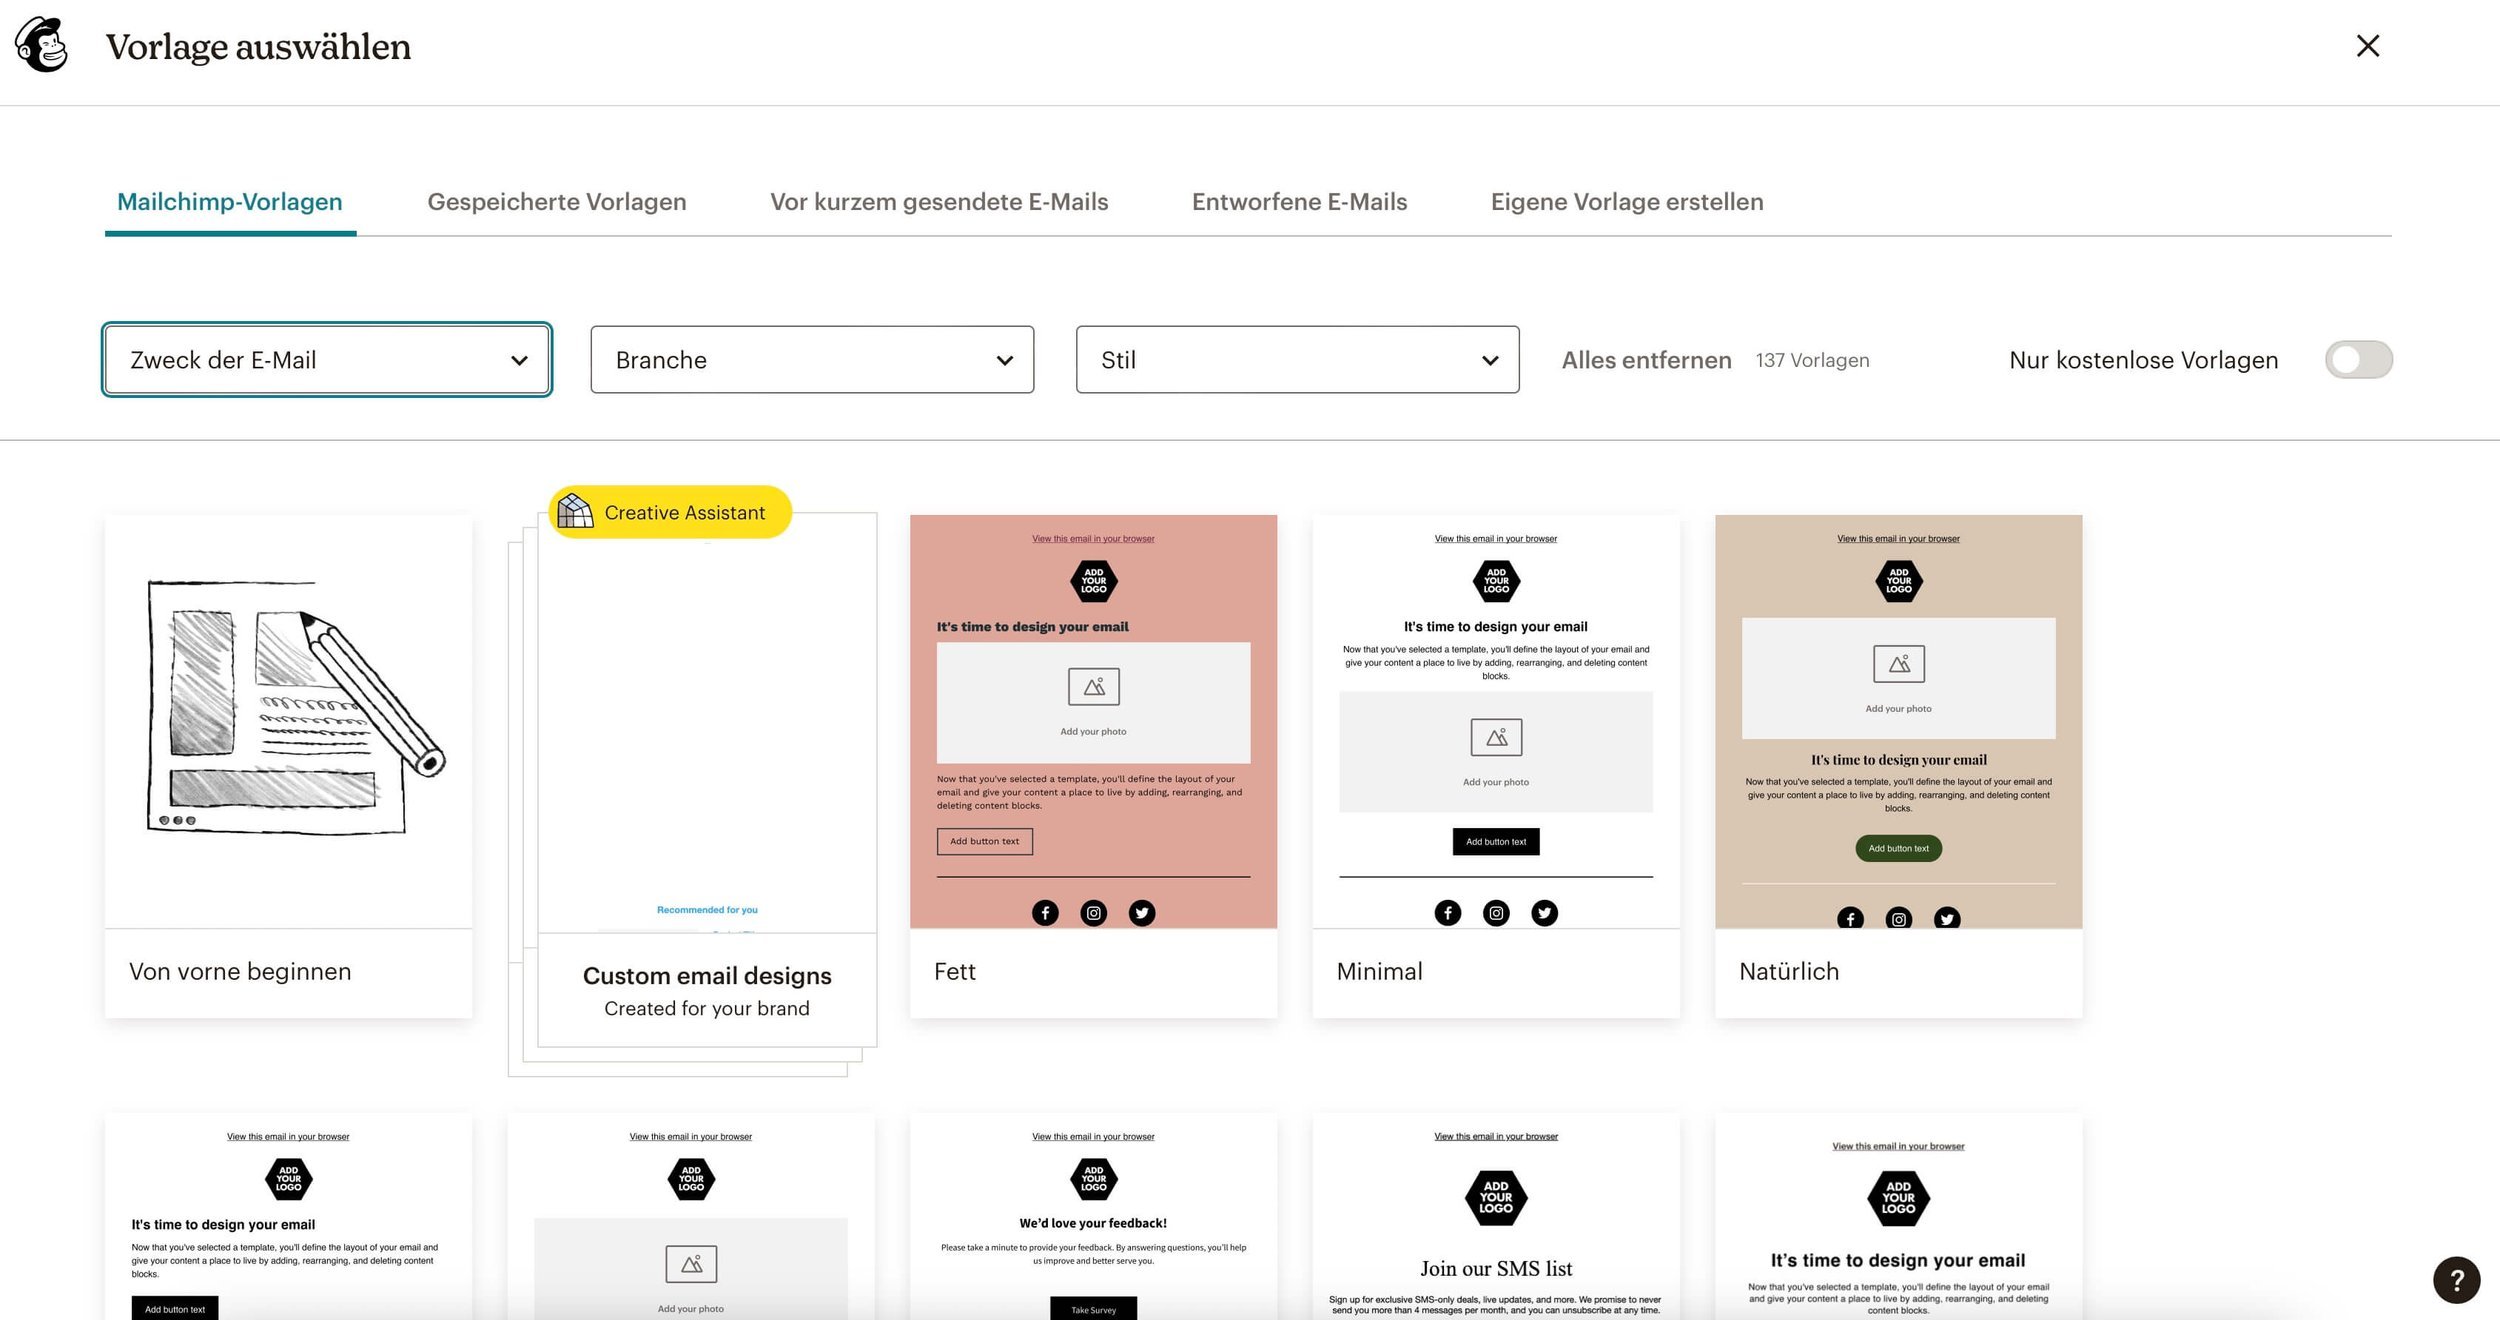Viewport: 2500px width, 1320px height.
Task: Expand the Zweck der E-Mail dropdown
Action: [326, 360]
